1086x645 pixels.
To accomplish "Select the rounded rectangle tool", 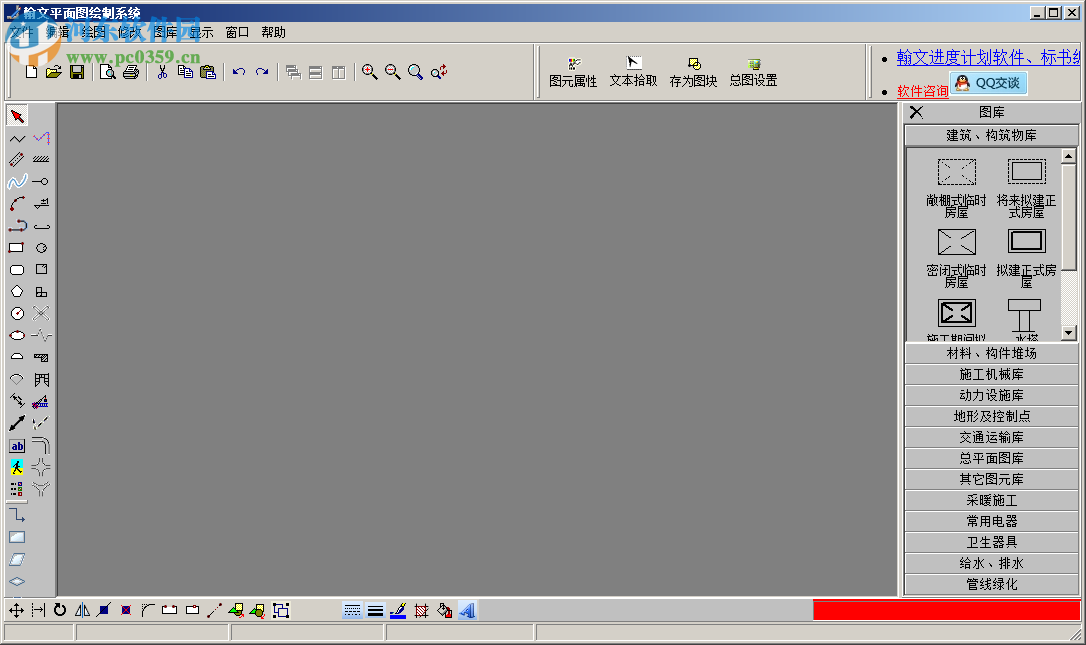I will 17,270.
